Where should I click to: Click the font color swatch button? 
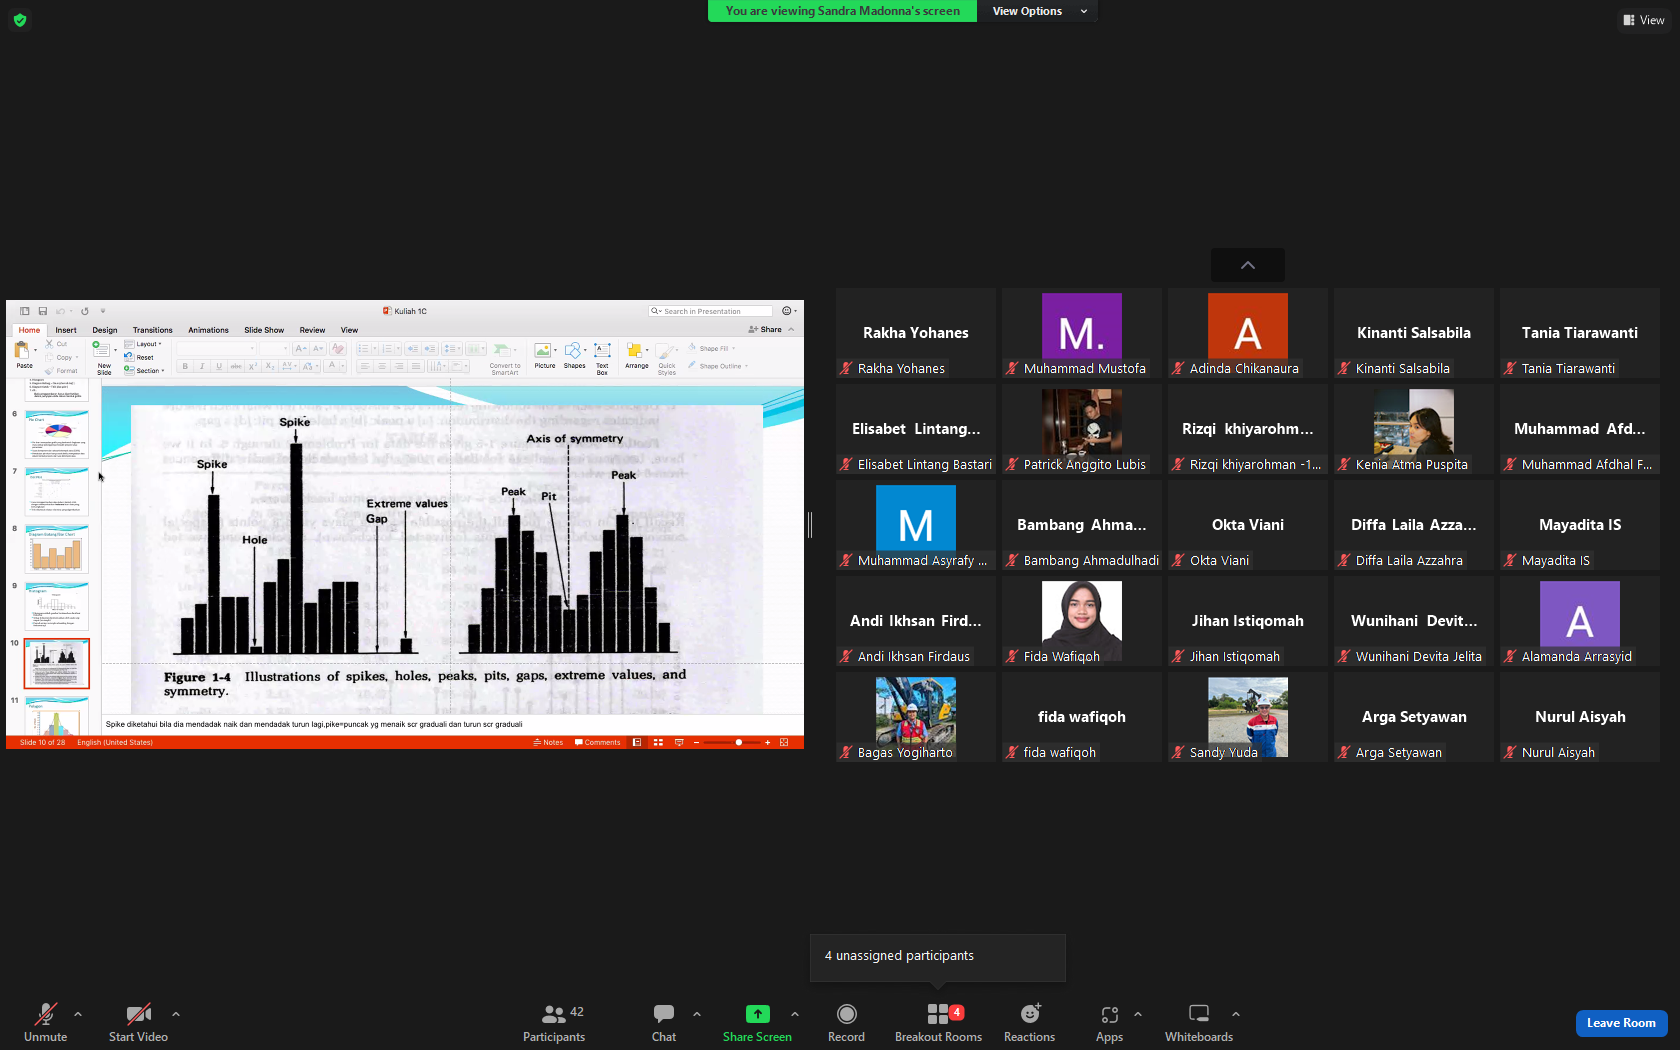[x=333, y=366]
